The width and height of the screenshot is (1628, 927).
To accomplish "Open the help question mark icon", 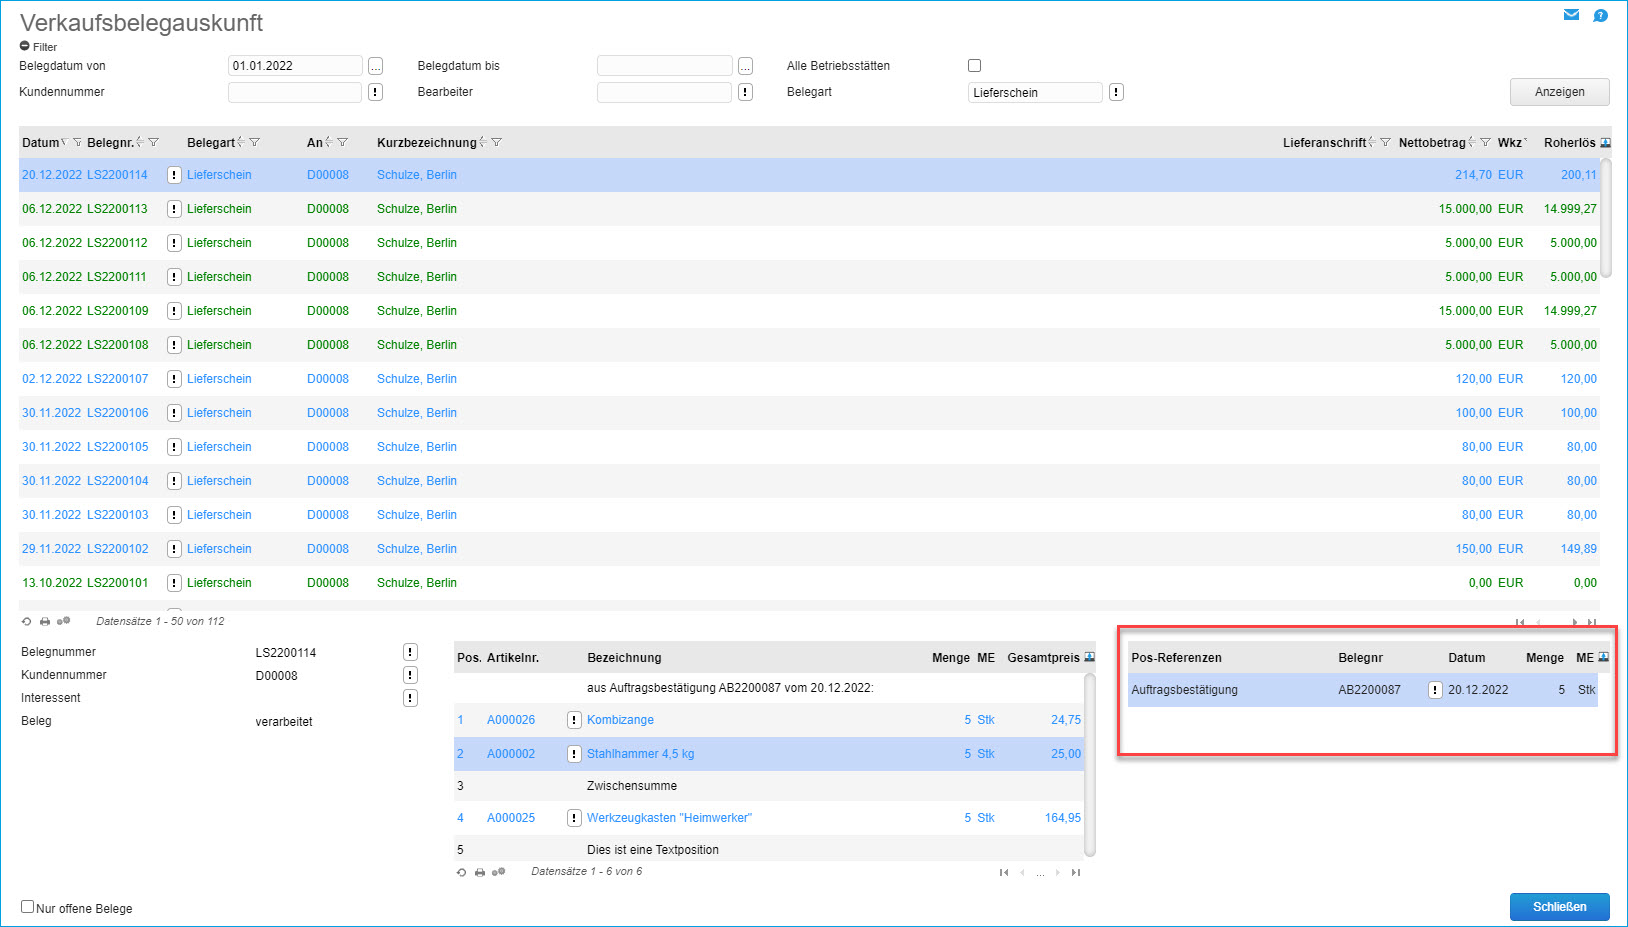I will coord(1600,15).
